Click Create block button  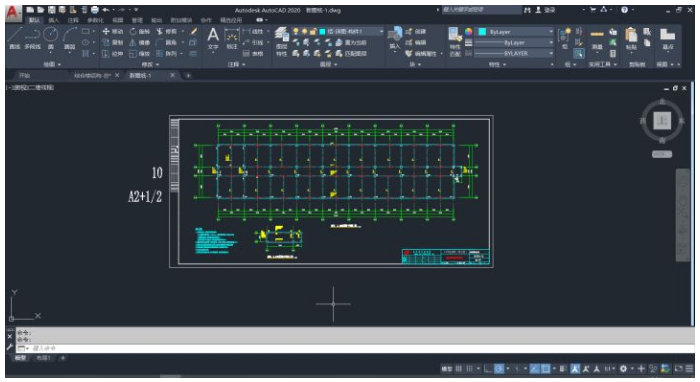(x=416, y=32)
